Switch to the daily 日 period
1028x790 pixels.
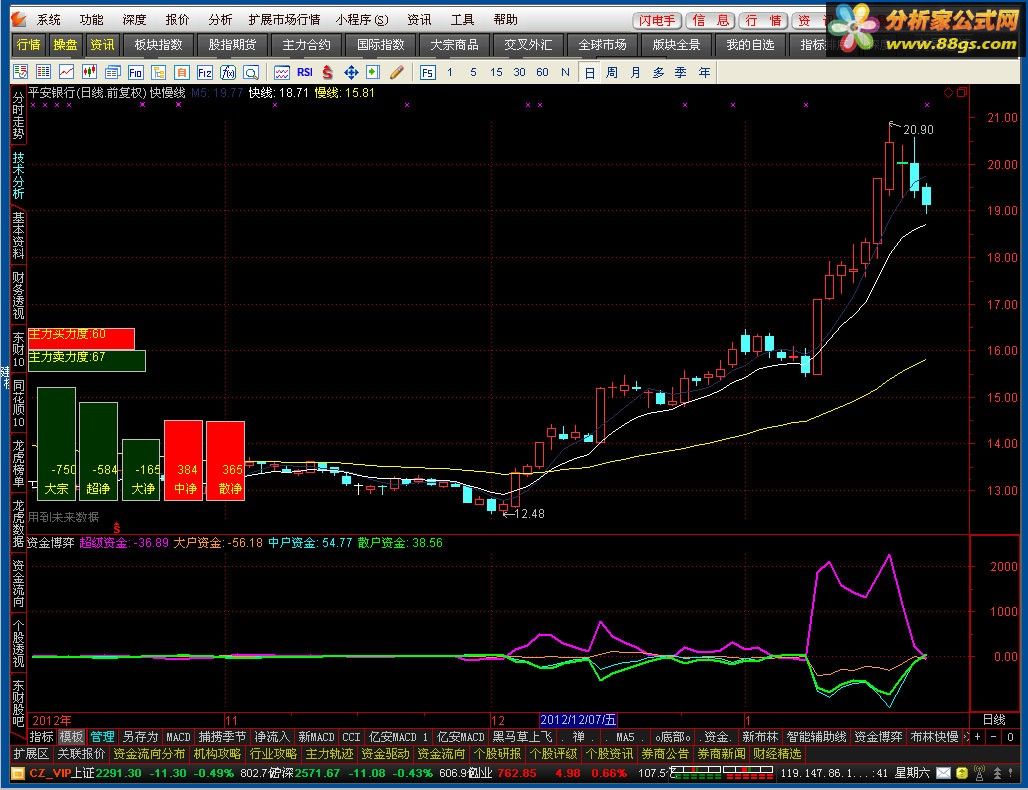click(589, 72)
